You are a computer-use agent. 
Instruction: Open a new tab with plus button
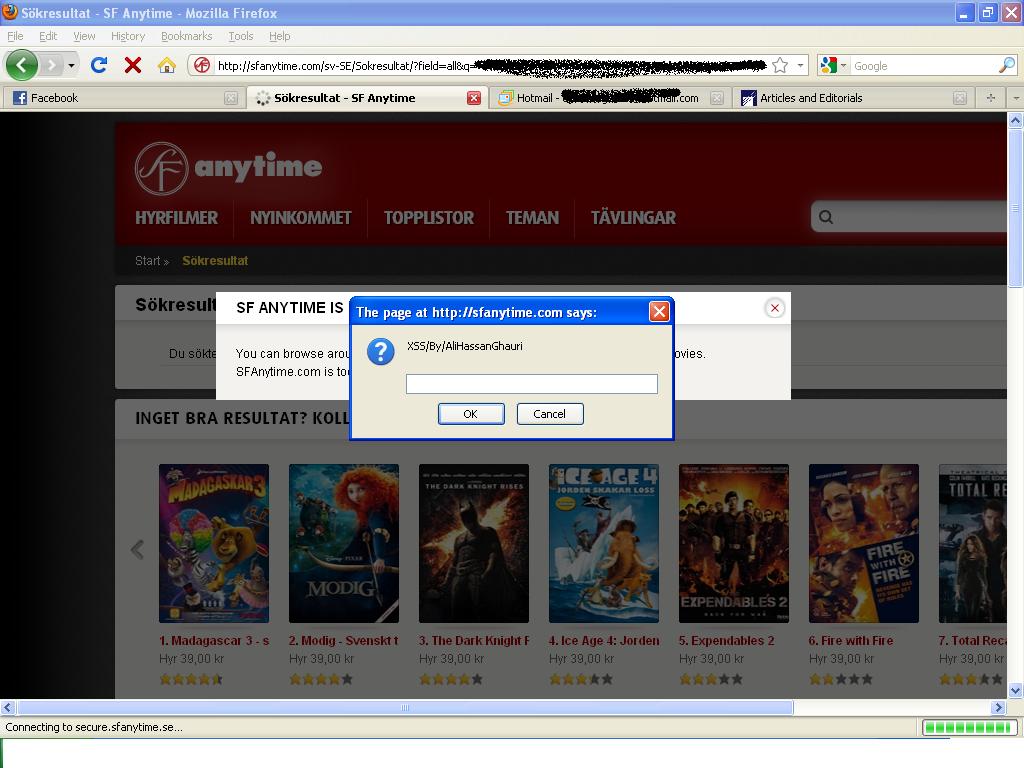pos(991,98)
